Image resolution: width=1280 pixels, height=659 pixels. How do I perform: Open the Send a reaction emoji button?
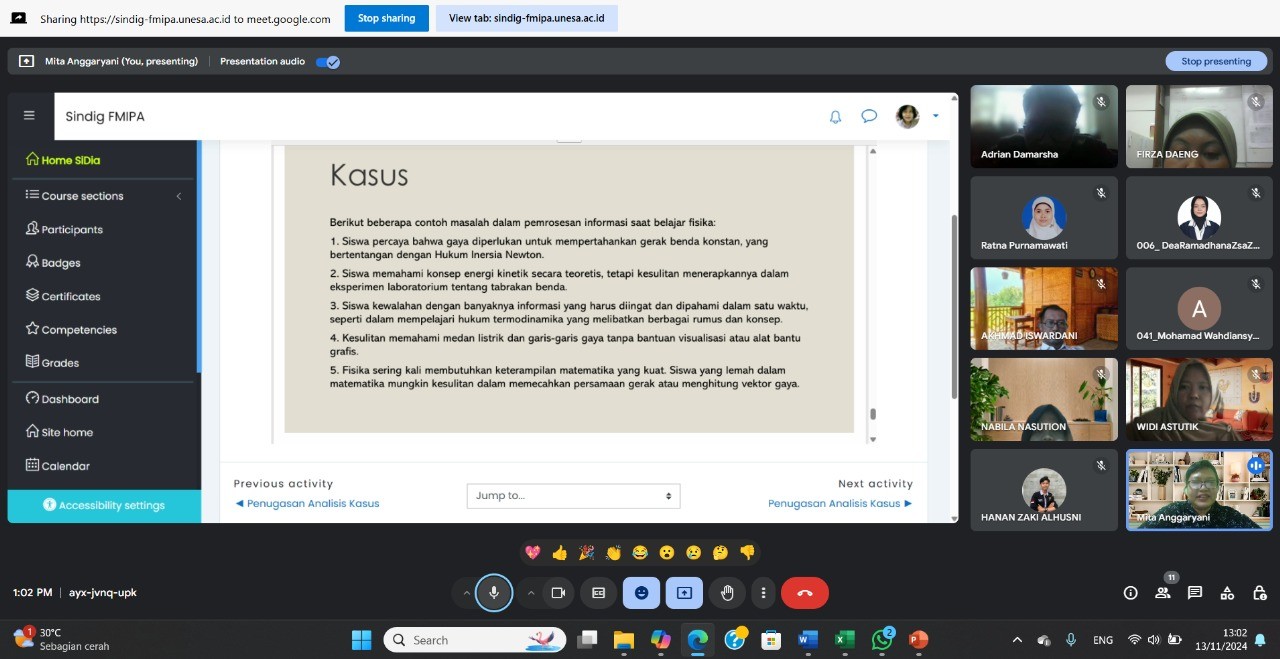[641, 593]
